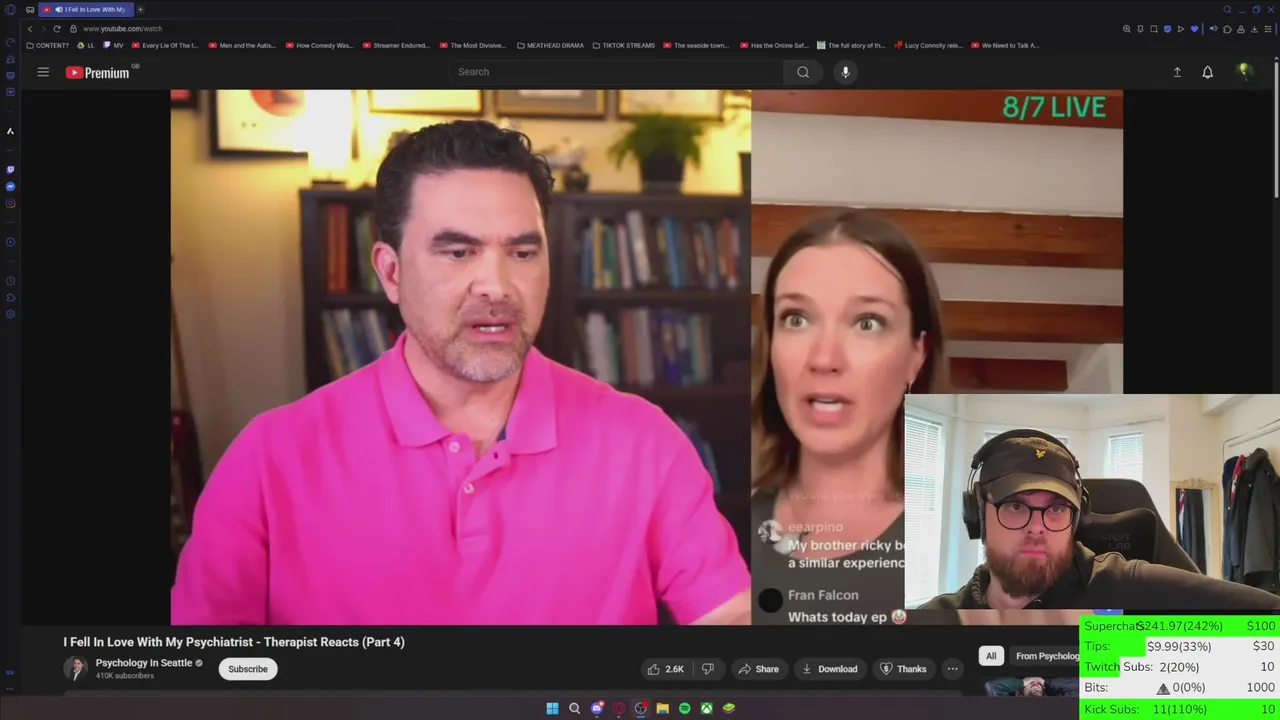Open the Windows Start menu

click(552, 708)
